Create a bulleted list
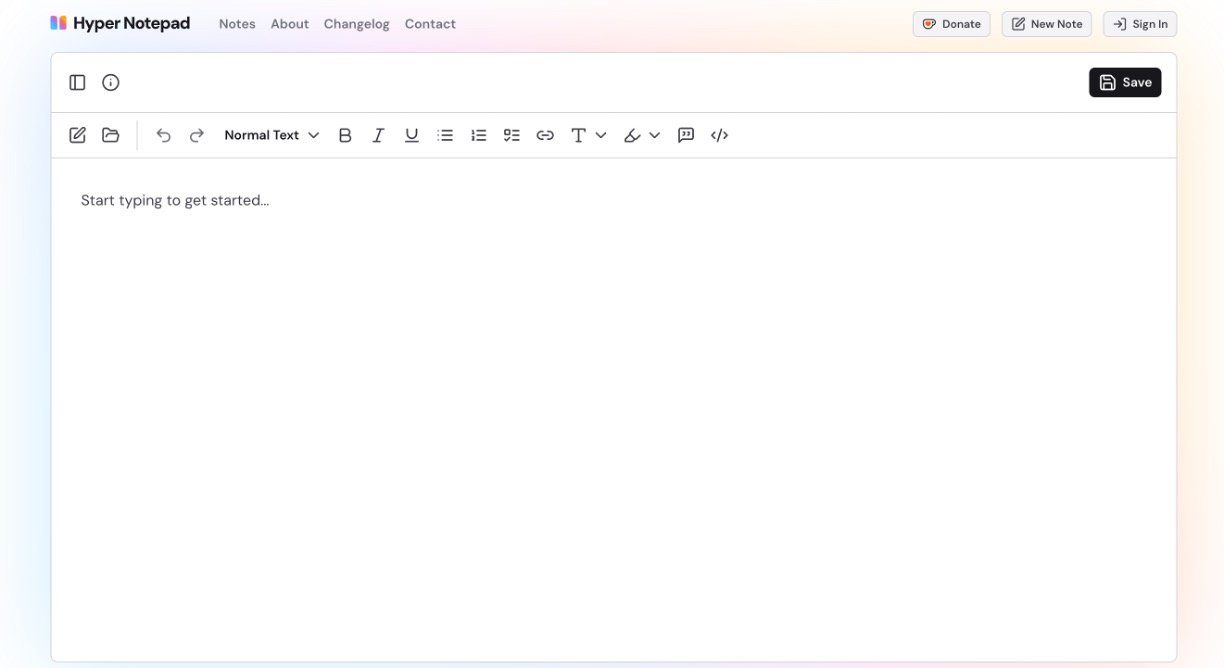 pyautogui.click(x=445, y=134)
